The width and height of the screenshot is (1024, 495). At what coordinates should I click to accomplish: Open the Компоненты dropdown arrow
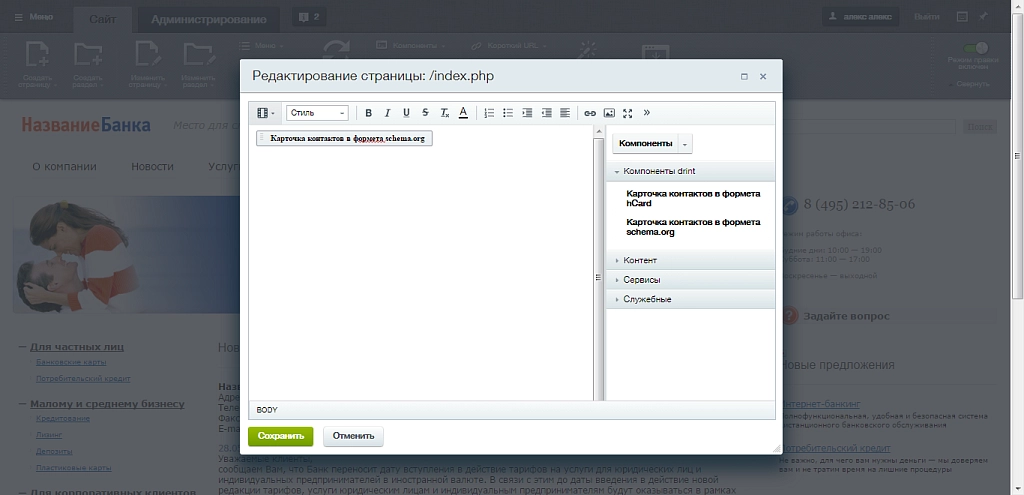tap(685, 144)
